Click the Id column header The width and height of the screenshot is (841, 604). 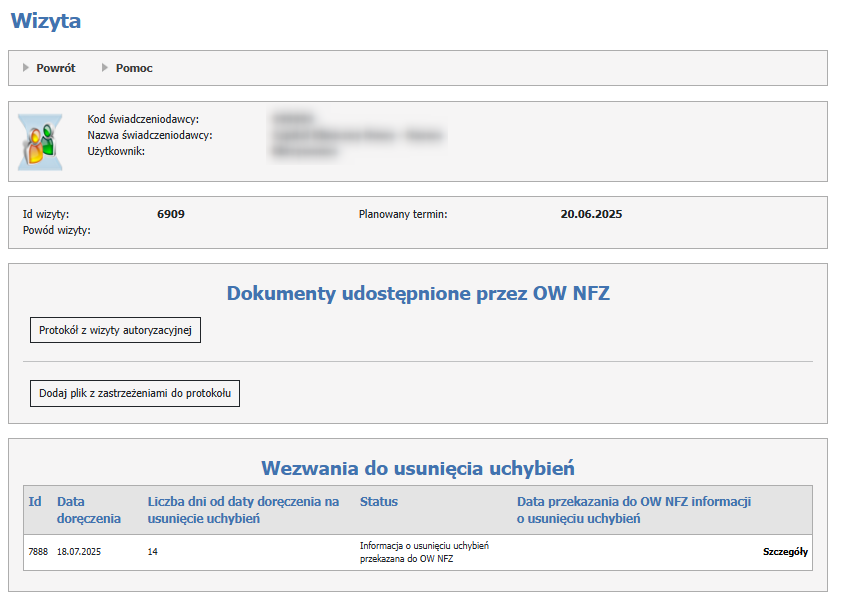point(35,501)
